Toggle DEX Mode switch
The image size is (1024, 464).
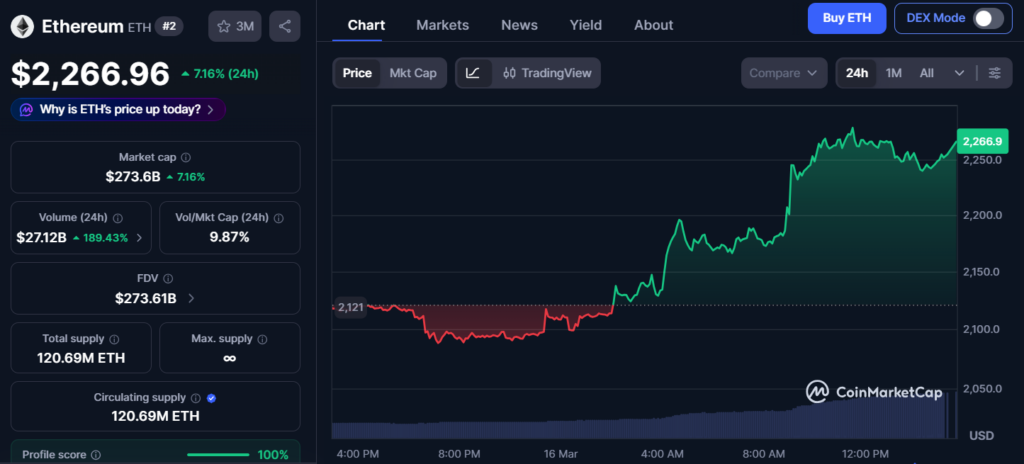point(987,18)
